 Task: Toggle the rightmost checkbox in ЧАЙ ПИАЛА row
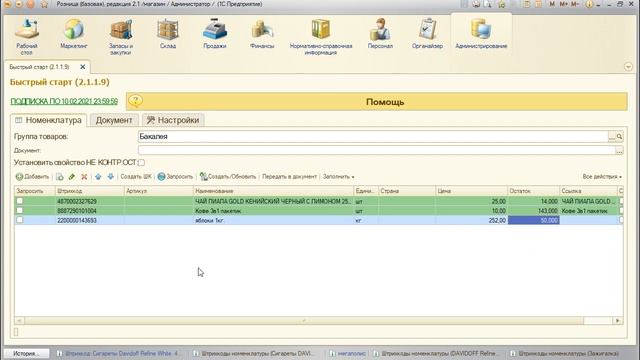(x=621, y=201)
